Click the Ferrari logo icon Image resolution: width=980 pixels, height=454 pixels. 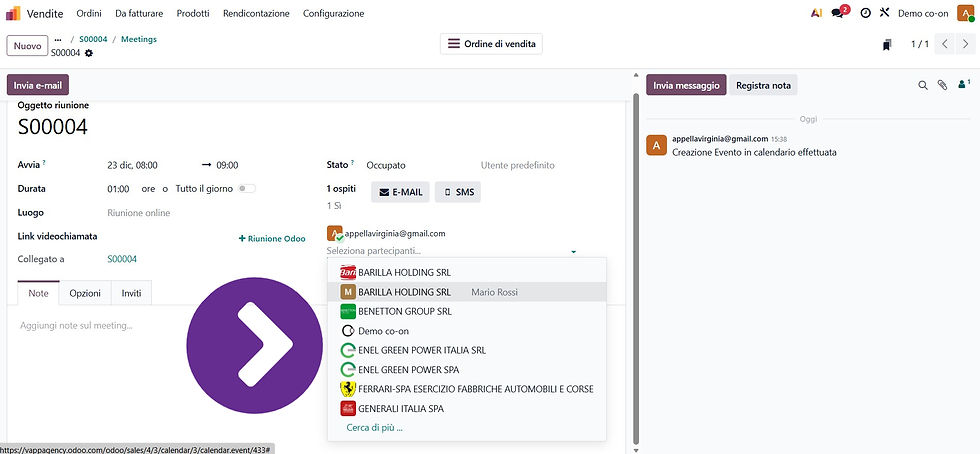pos(348,389)
